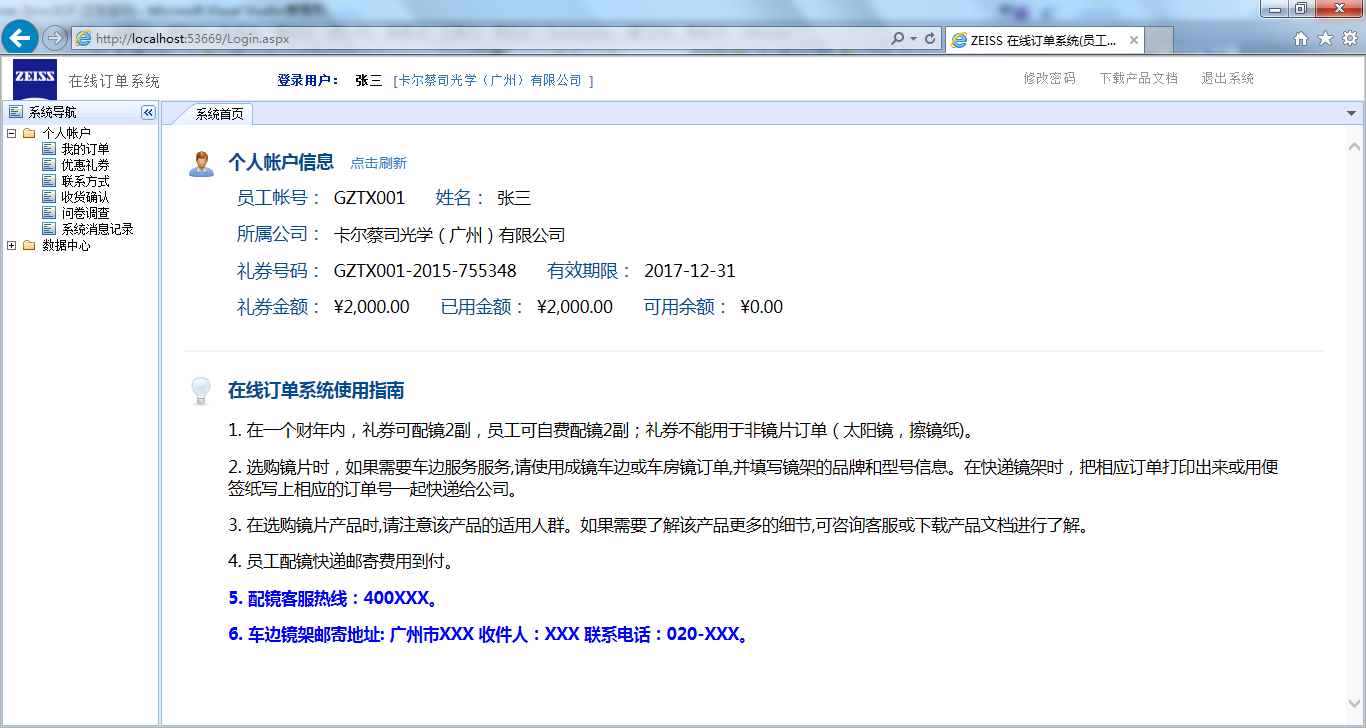Click the 修改密码 link
Screen dimensions: 1366x728
[1049, 78]
